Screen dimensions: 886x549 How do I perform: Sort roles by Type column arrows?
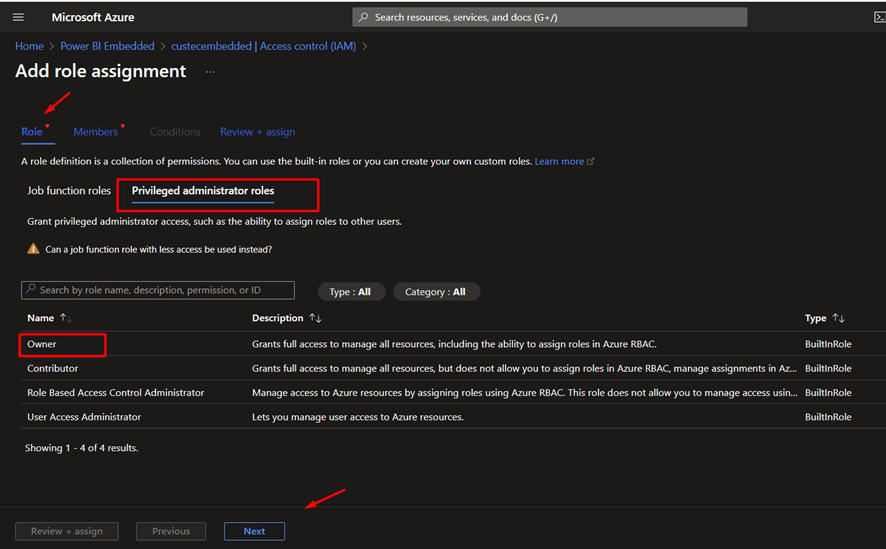[x=839, y=318]
